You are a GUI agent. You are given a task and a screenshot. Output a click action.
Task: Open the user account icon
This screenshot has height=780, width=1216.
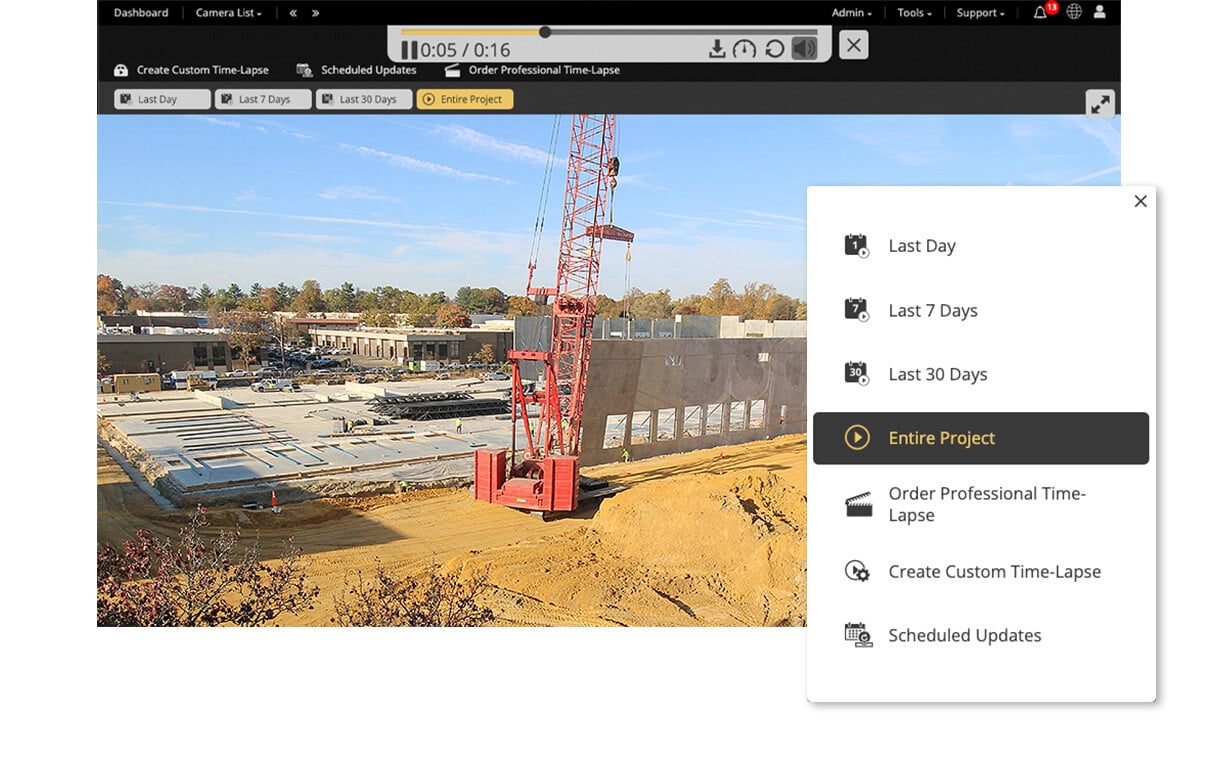(x=1099, y=12)
